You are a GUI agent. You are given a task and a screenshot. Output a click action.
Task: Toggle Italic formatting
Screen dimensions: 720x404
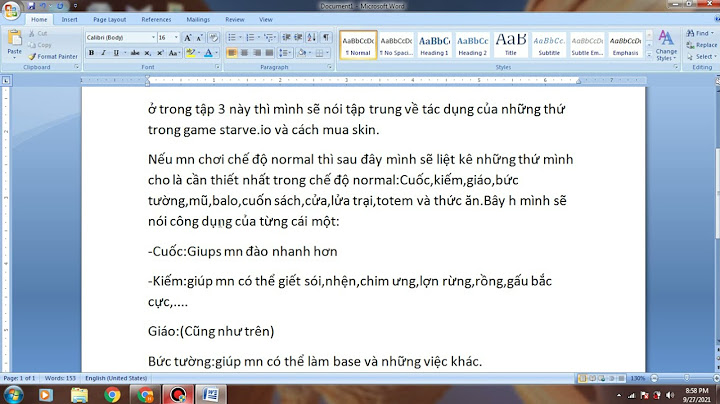coord(104,53)
